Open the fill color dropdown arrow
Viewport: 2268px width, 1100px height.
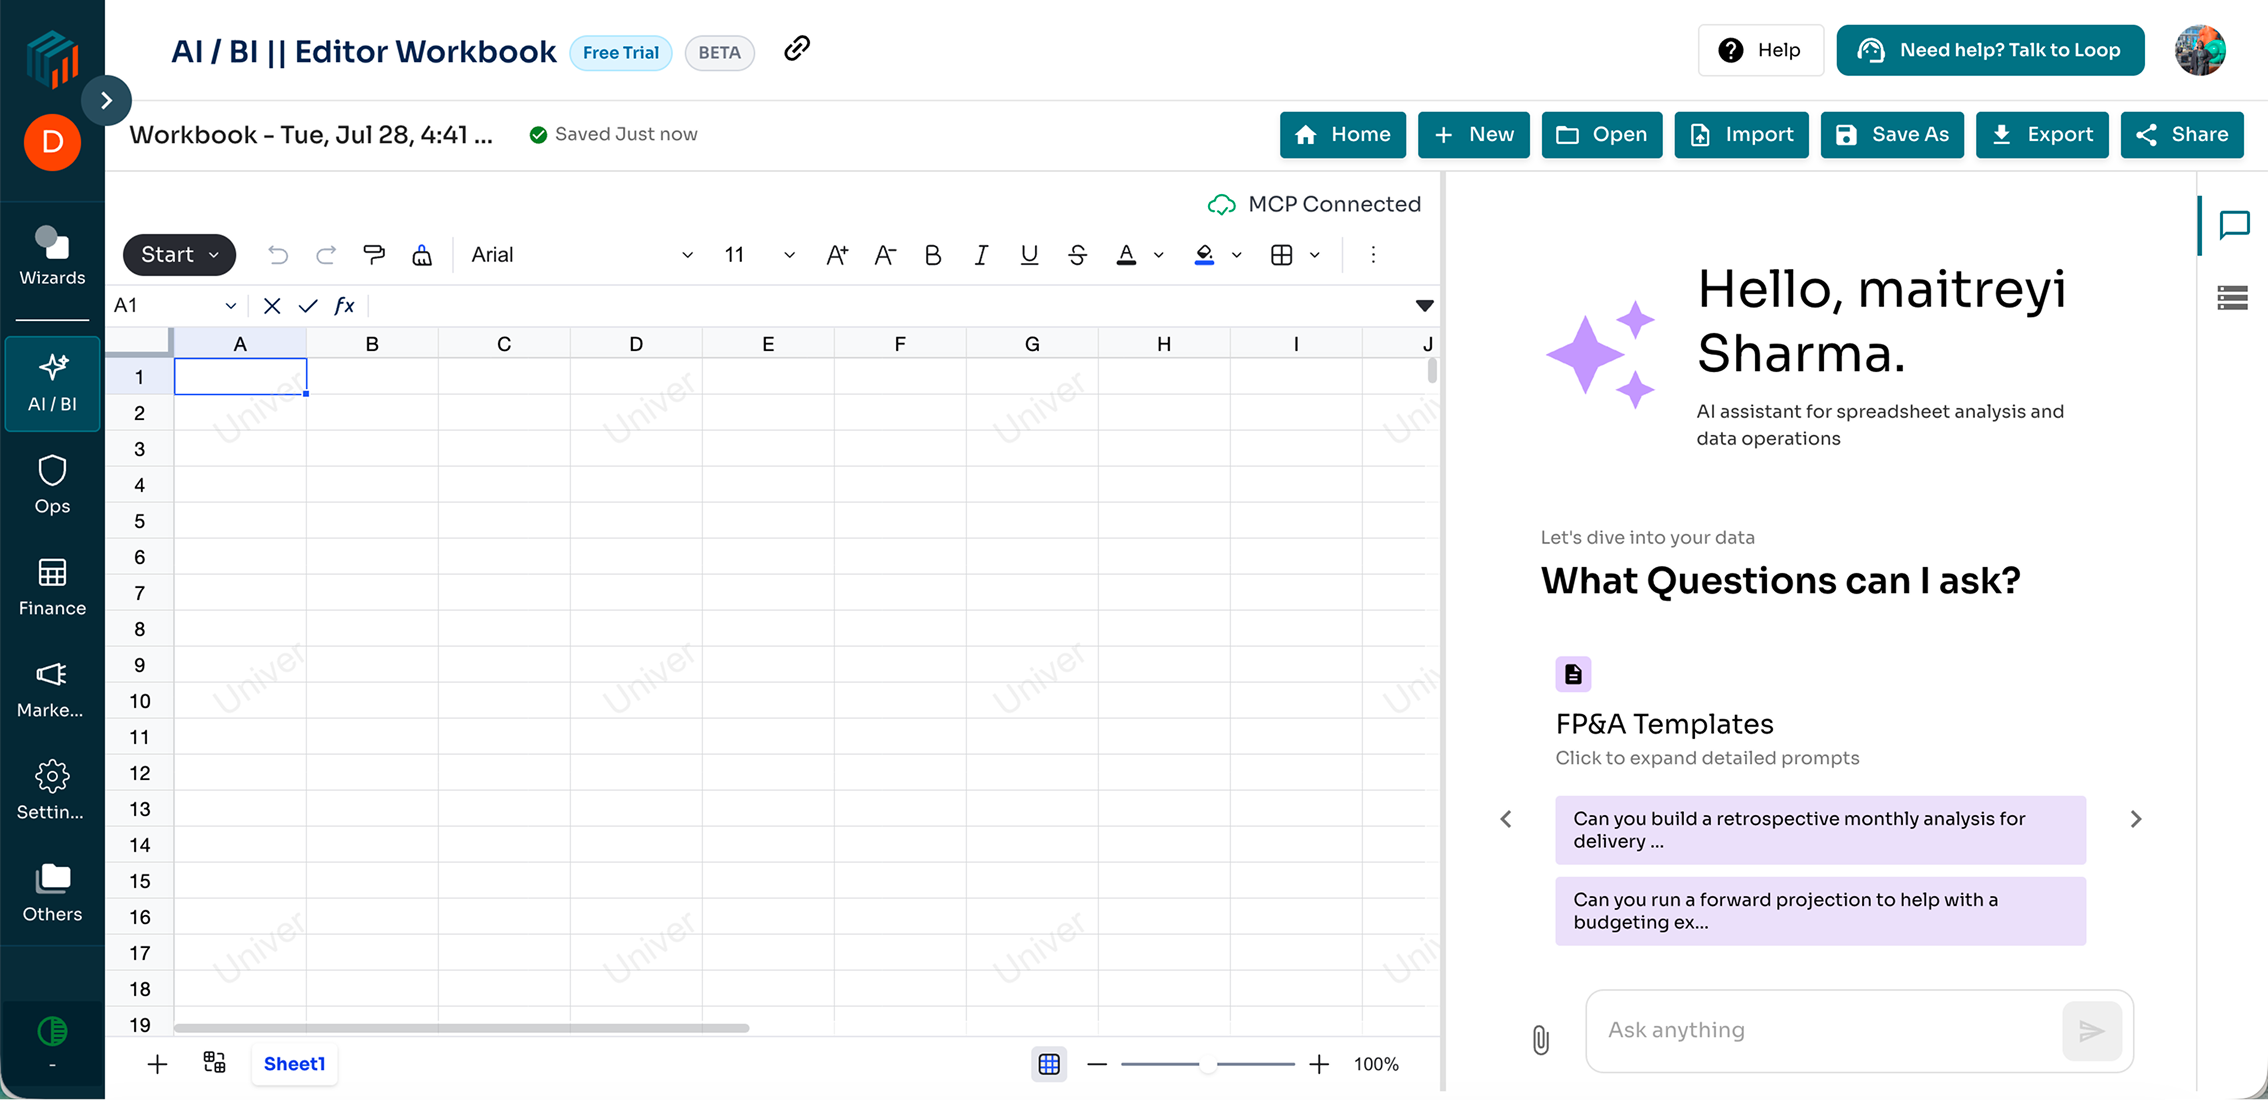click(1237, 255)
